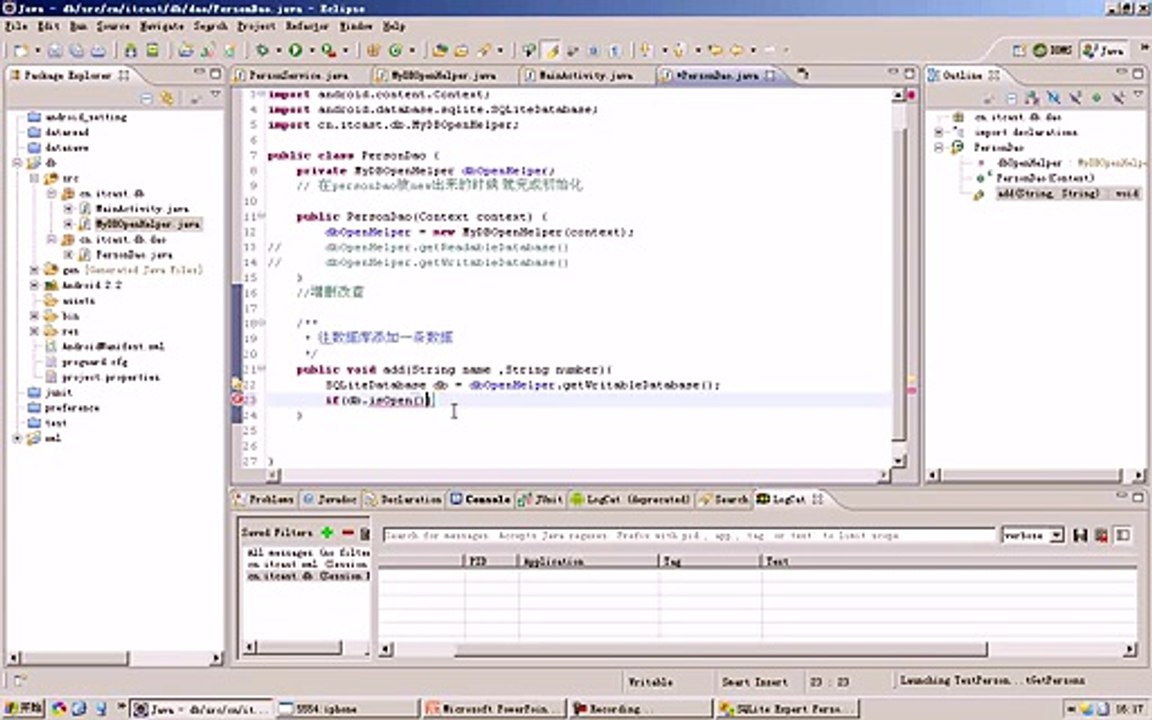Click Collapse All in Package Explorer
Viewport: 1152px width, 720px height.
click(x=146, y=98)
